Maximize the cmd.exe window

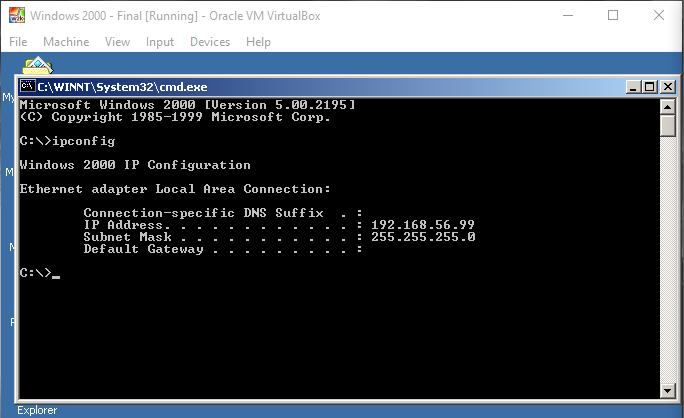pos(649,87)
